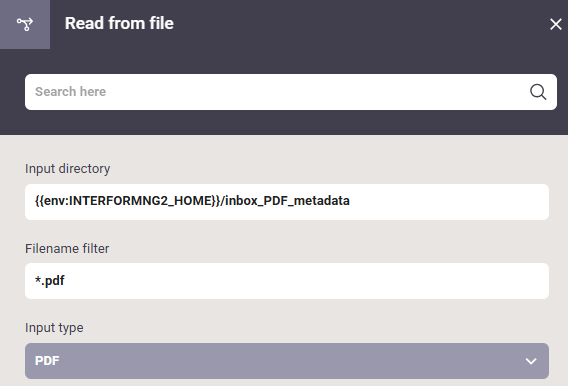Open the Input type dropdown showing PDF
The width and height of the screenshot is (568, 386).
[287, 361]
